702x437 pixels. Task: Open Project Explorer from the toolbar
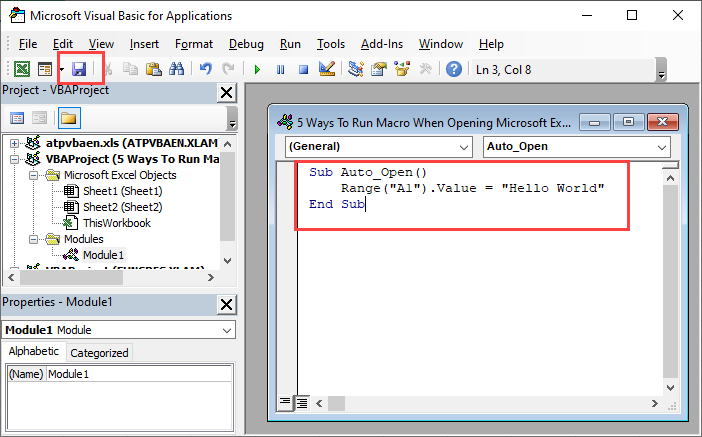tap(356, 69)
